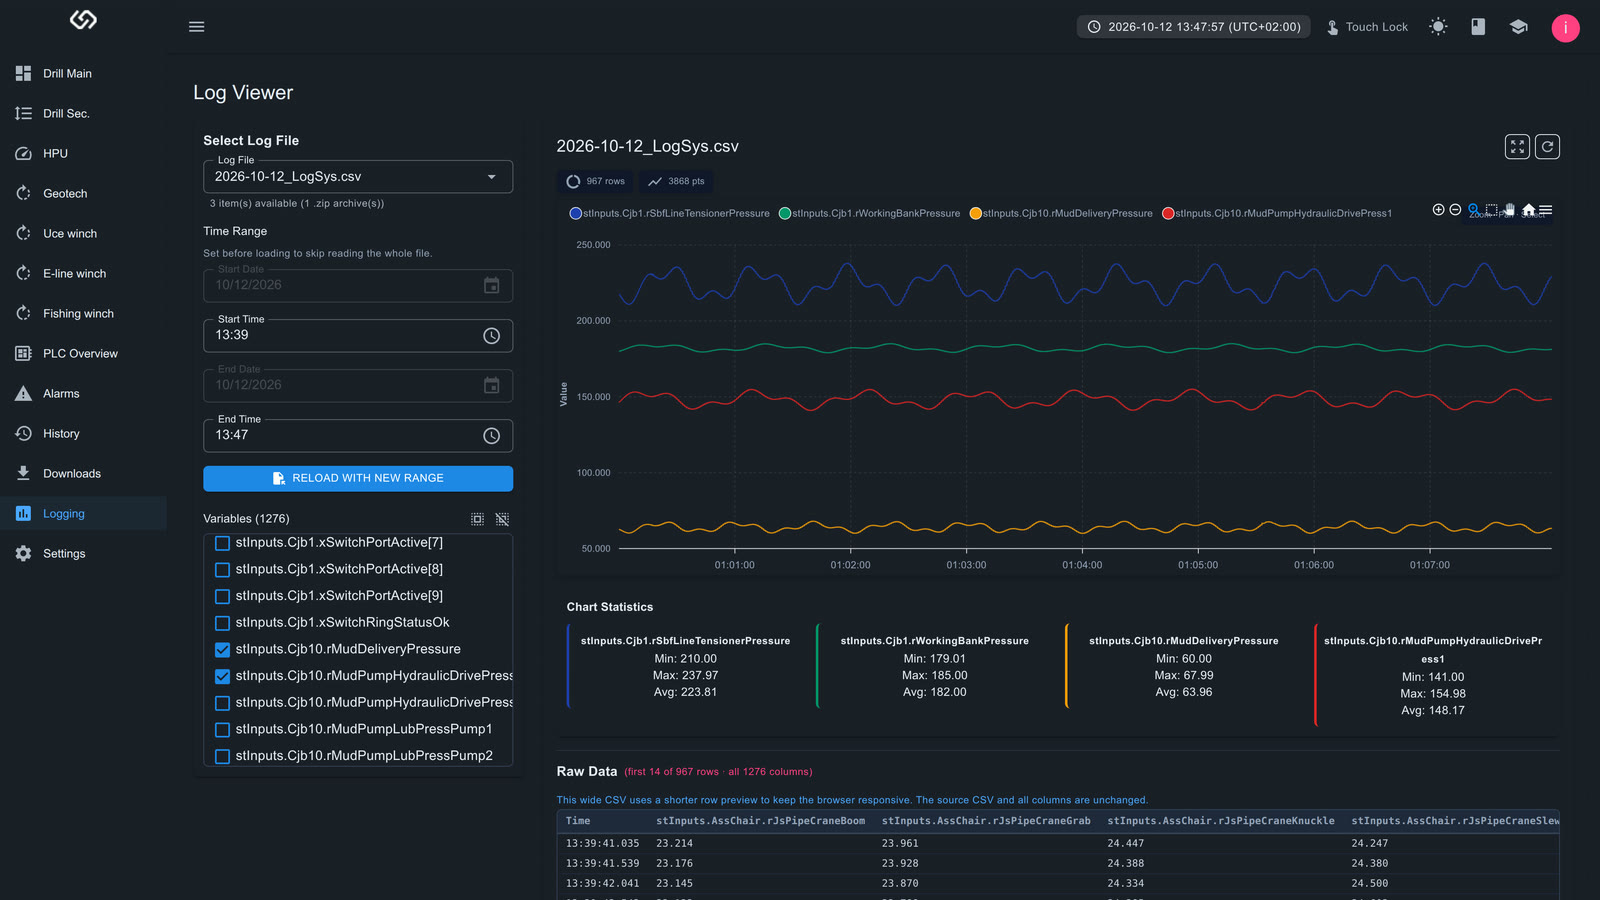Deselect all variables icon
The image size is (1600, 900).
tap(502, 519)
